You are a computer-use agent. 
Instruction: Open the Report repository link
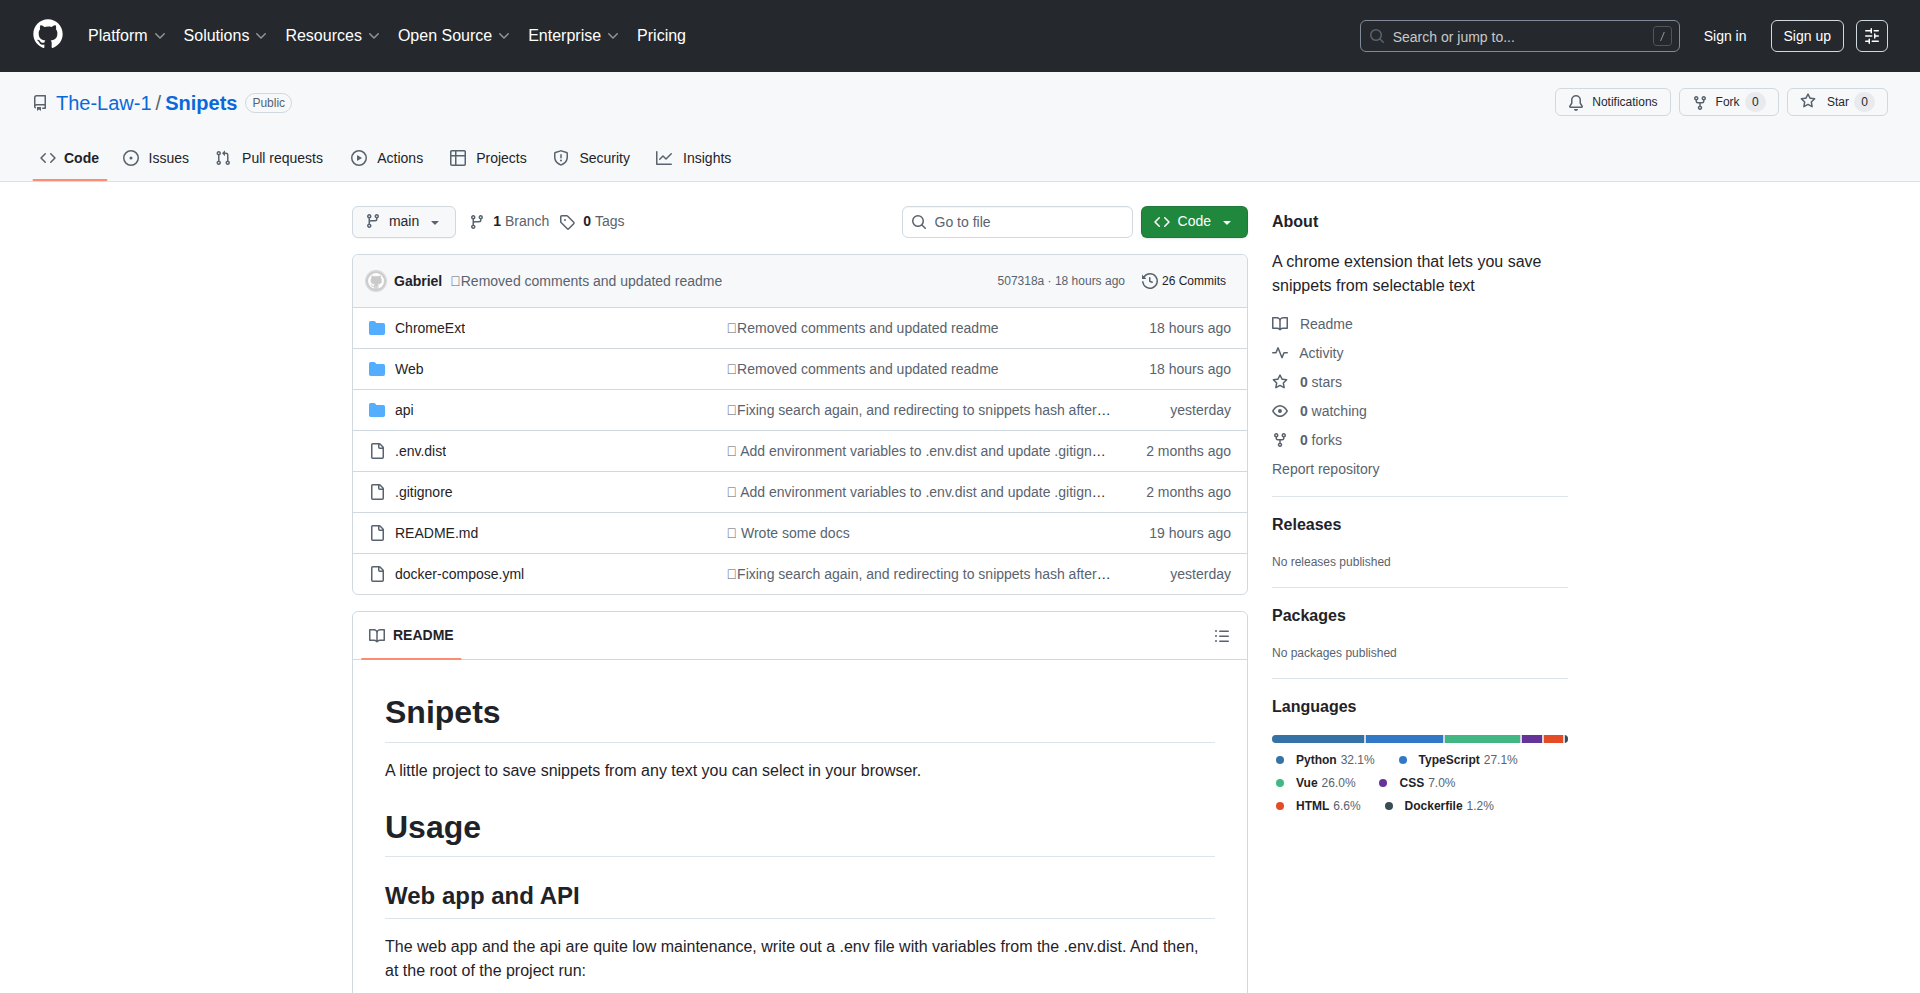(x=1325, y=469)
